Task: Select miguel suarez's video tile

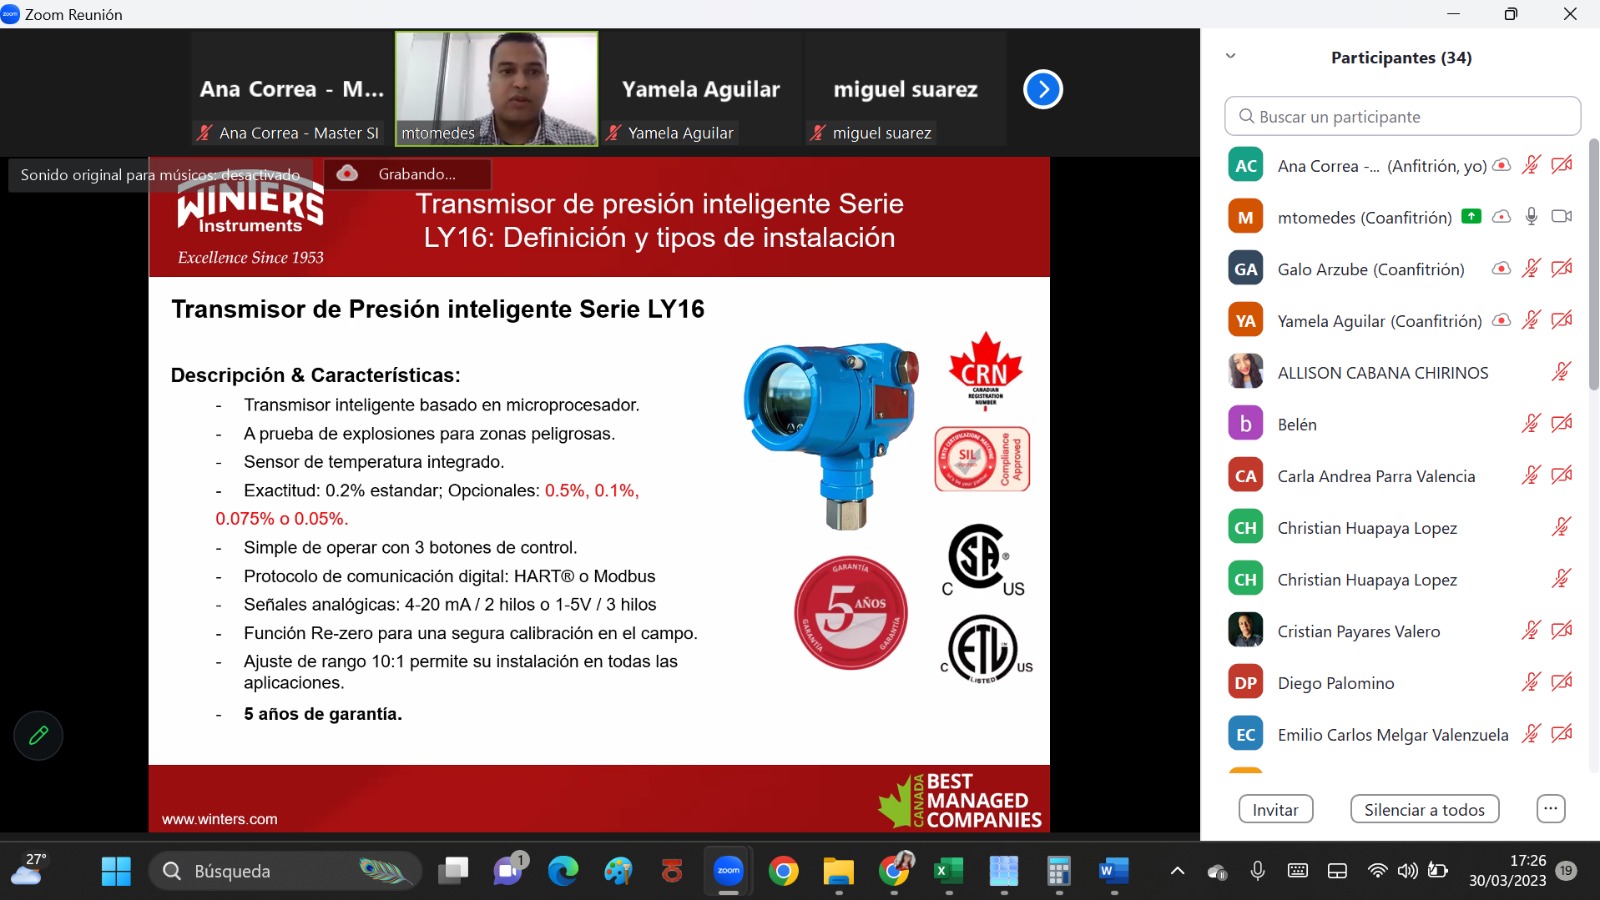Action: [x=905, y=90]
